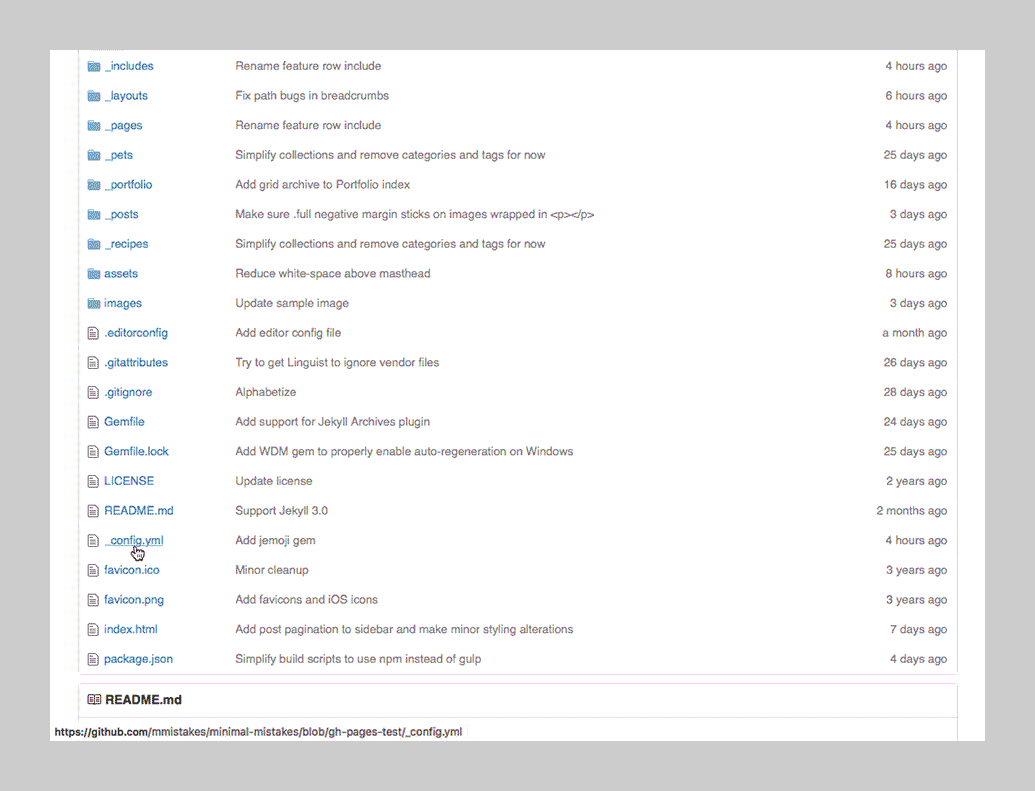Open the _layouts folder

click(x=127, y=95)
